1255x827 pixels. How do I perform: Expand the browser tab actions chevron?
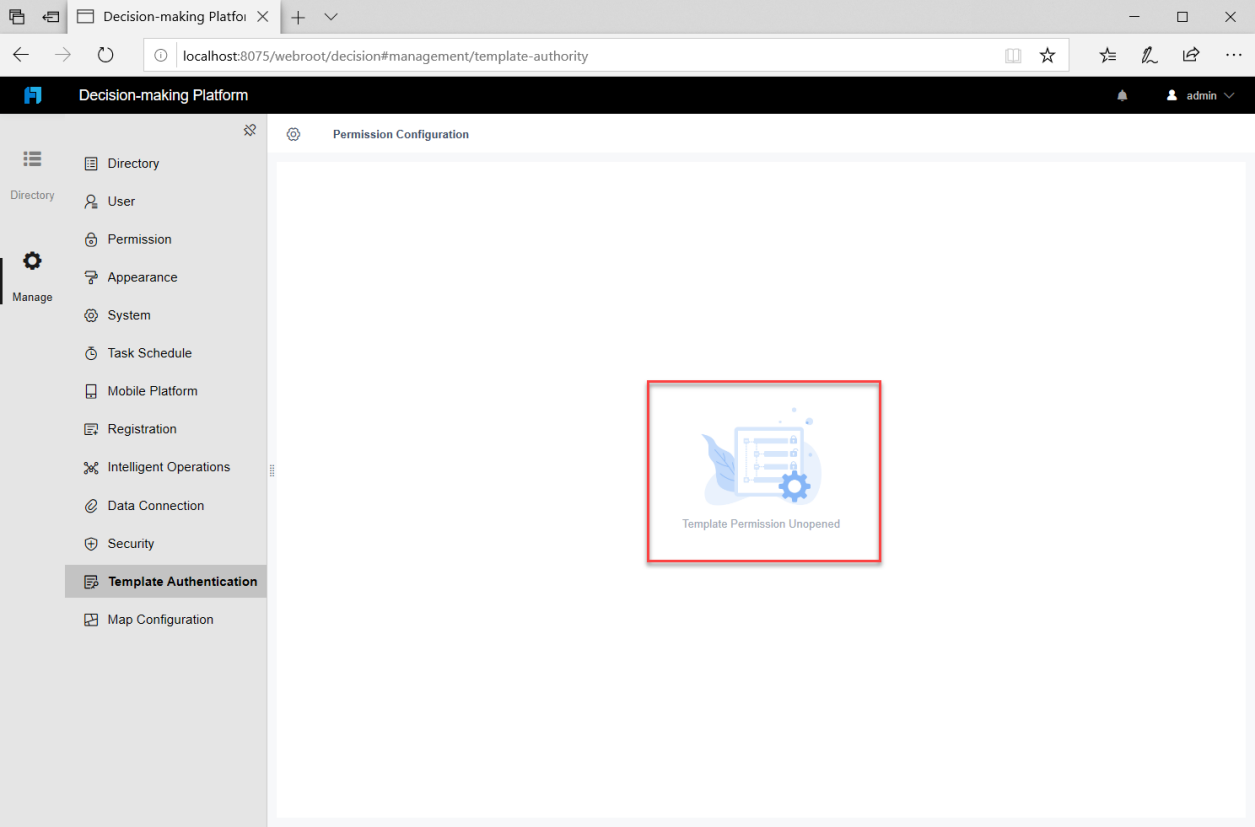pyautogui.click(x=331, y=17)
